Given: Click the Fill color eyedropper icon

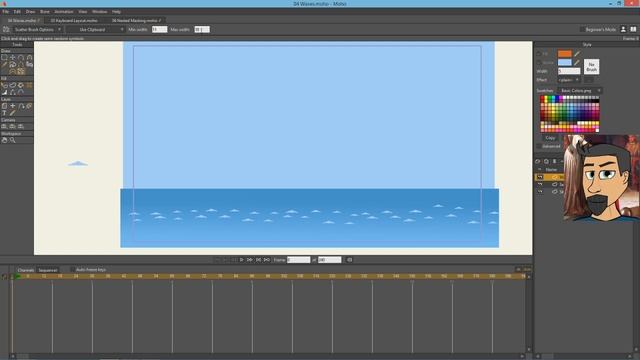Looking at the screenshot, I should pos(577,54).
